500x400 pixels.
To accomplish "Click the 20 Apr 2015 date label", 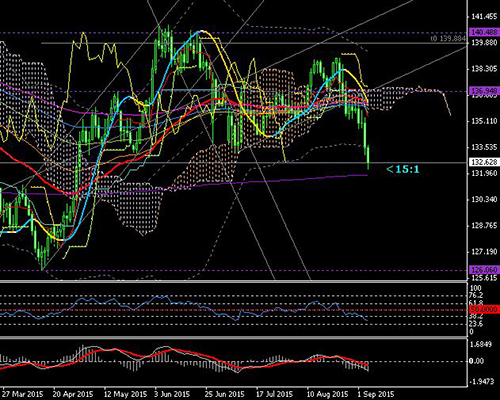I will pyautogui.click(x=73, y=394).
